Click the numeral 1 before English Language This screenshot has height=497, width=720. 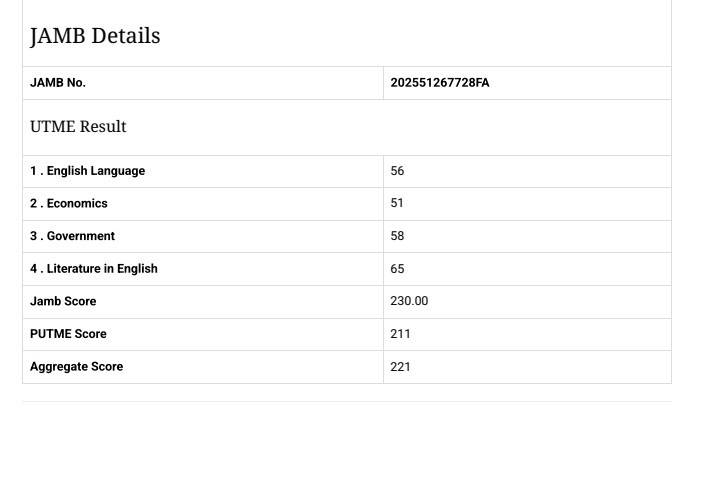point(33,171)
